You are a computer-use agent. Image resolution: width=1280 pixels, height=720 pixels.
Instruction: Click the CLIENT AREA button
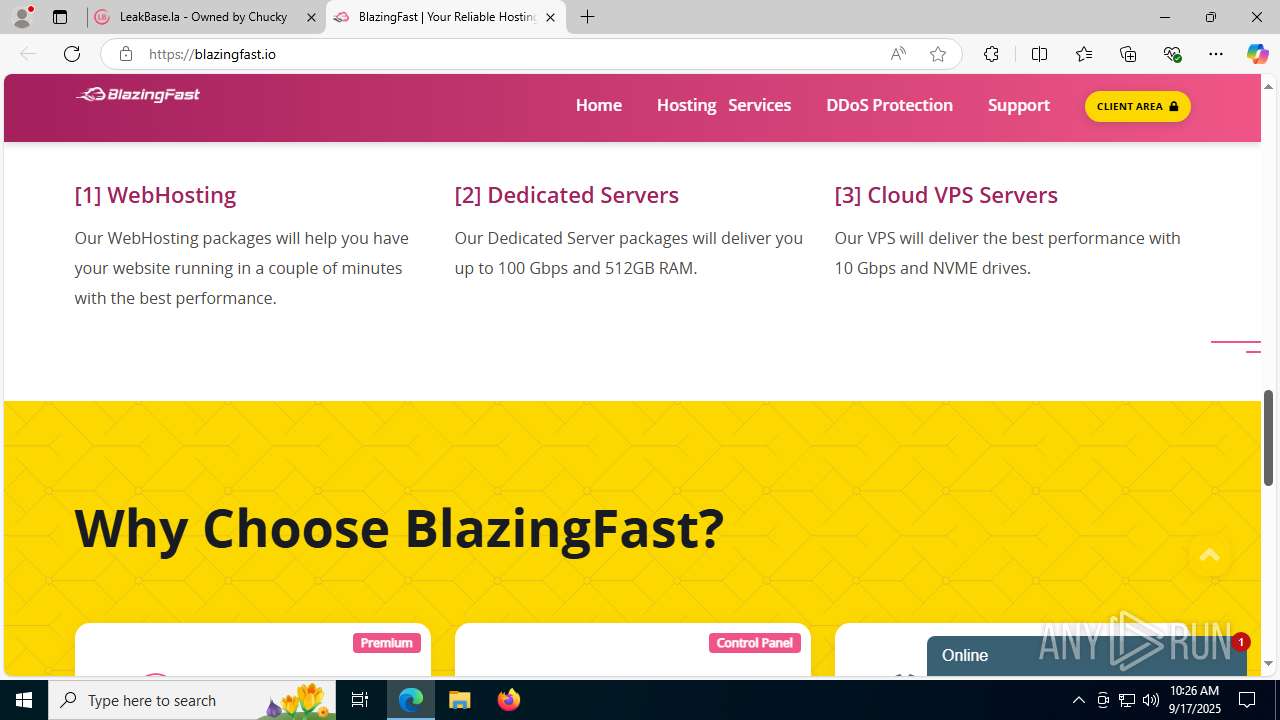tap(1137, 106)
